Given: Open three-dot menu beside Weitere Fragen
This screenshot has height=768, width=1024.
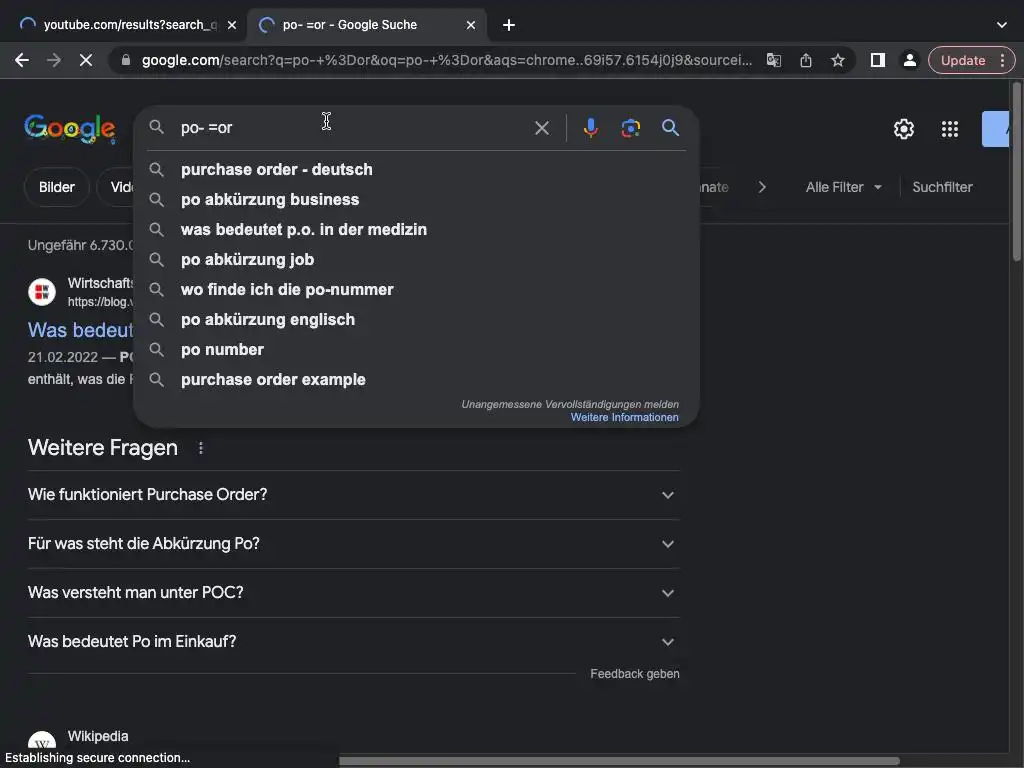Looking at the screenshot, I should pyautogui.click(x=200, y=448).
